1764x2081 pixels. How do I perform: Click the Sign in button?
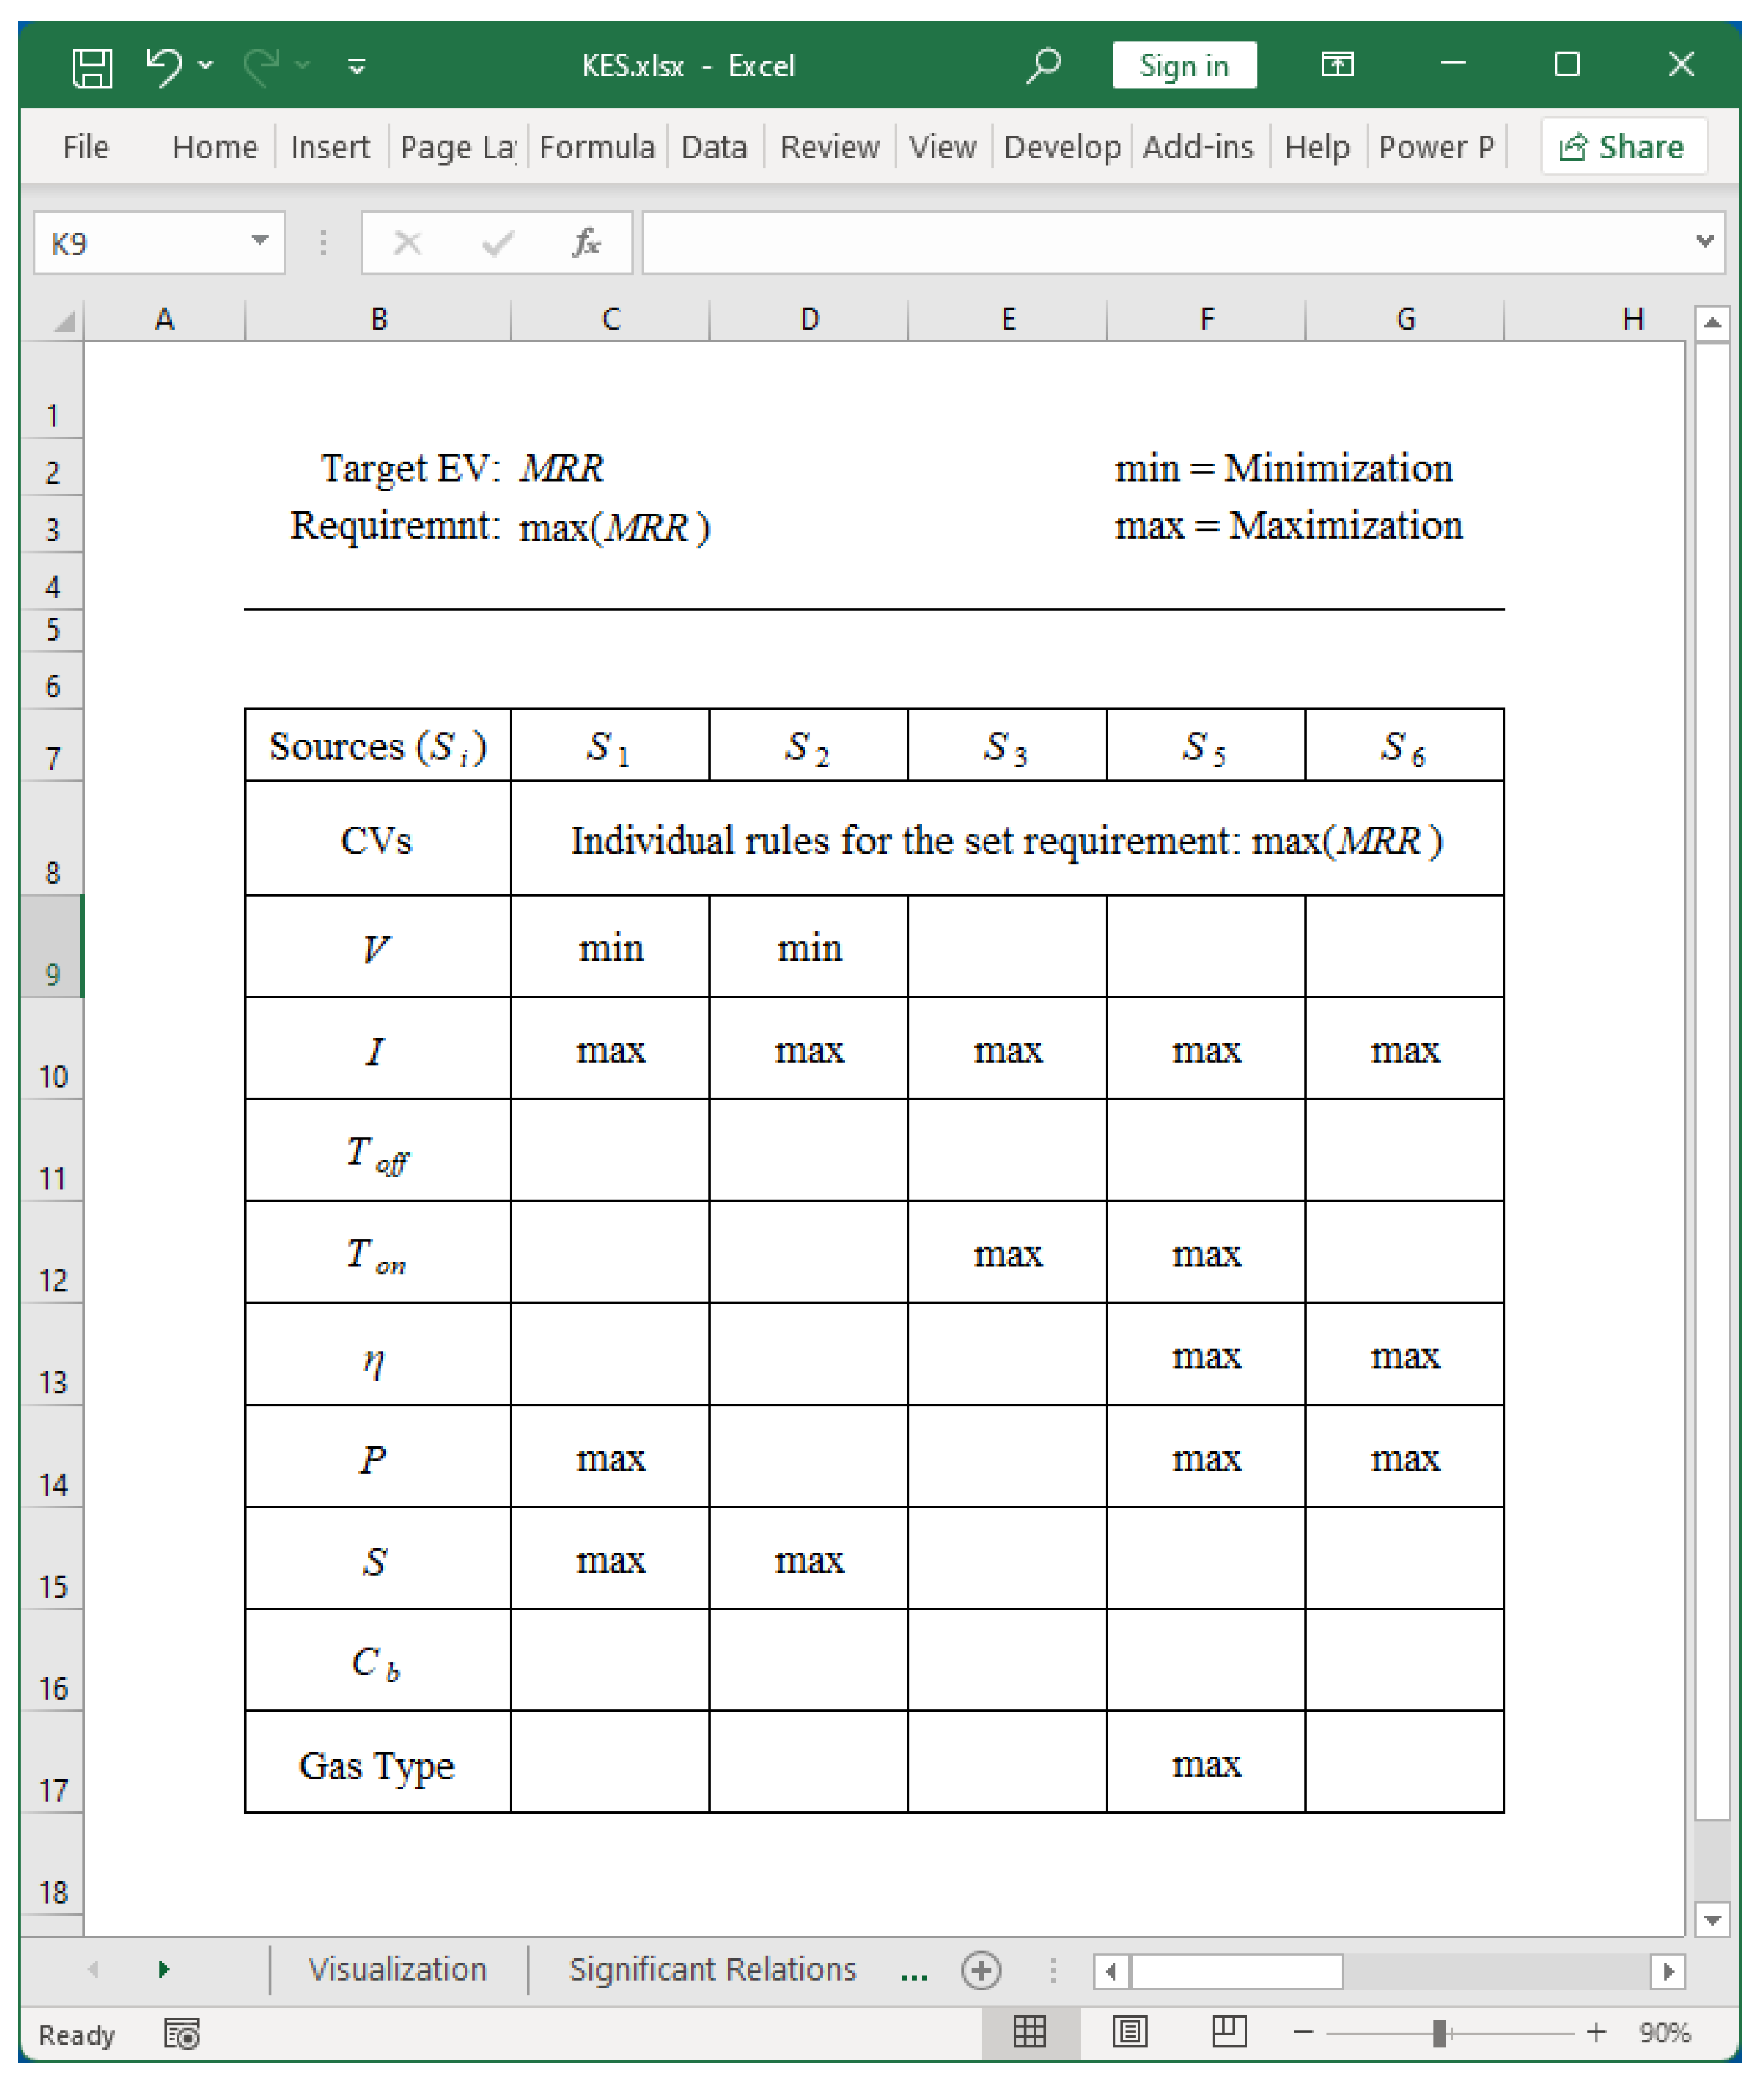(1183, 66)
